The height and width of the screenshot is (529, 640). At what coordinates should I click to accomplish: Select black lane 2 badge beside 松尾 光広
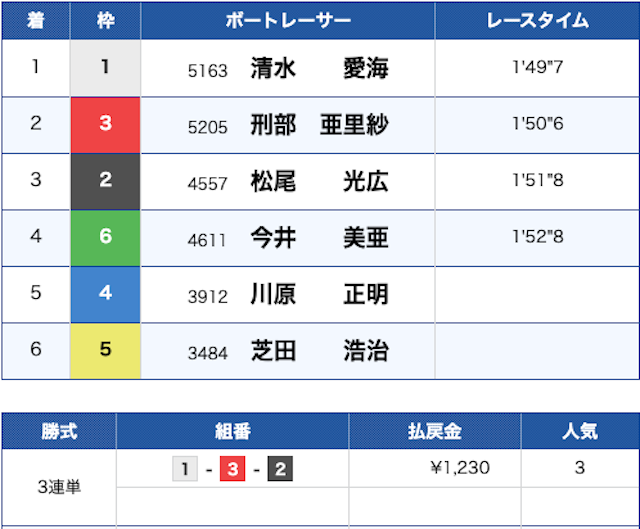click(105, 181)
